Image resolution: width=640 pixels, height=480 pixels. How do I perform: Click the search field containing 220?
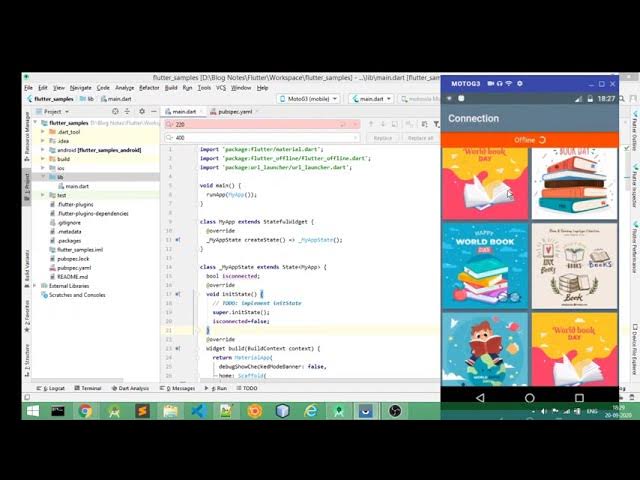[260, 125]
